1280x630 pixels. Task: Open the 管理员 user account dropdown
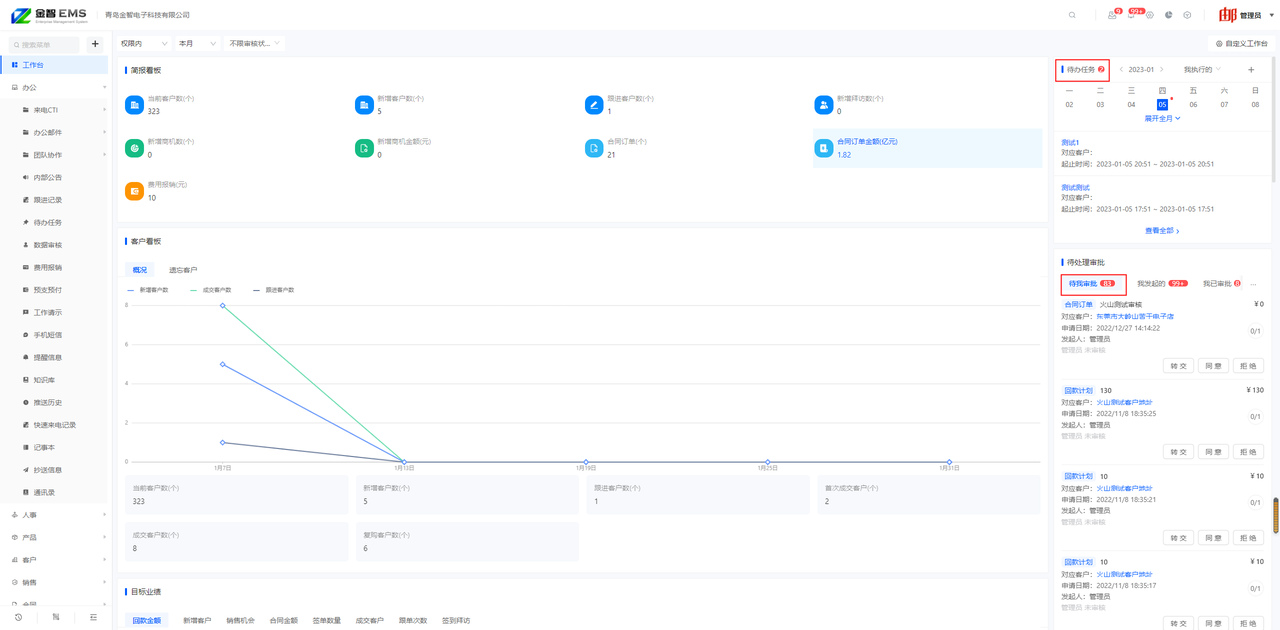[1247, 15]
